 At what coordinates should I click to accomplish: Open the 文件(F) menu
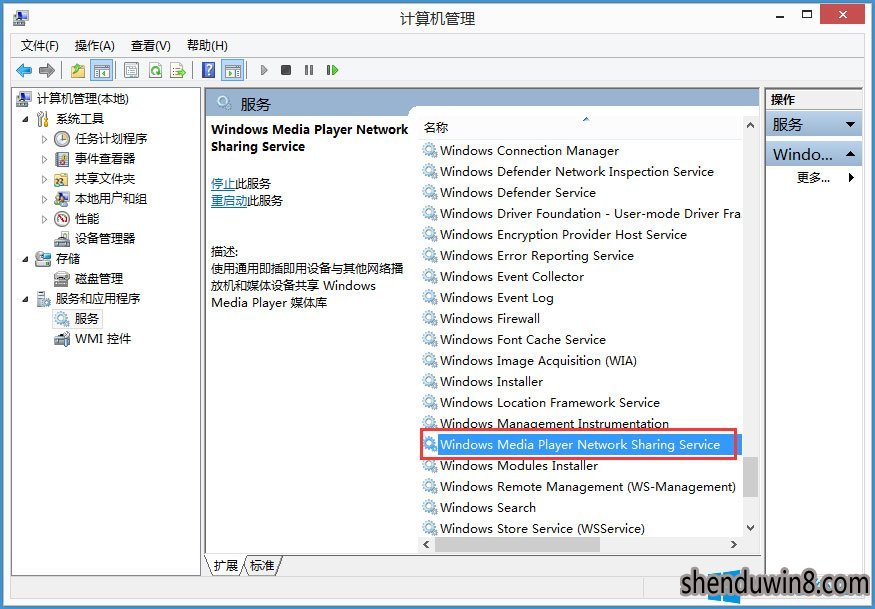(x=40, y=46)
